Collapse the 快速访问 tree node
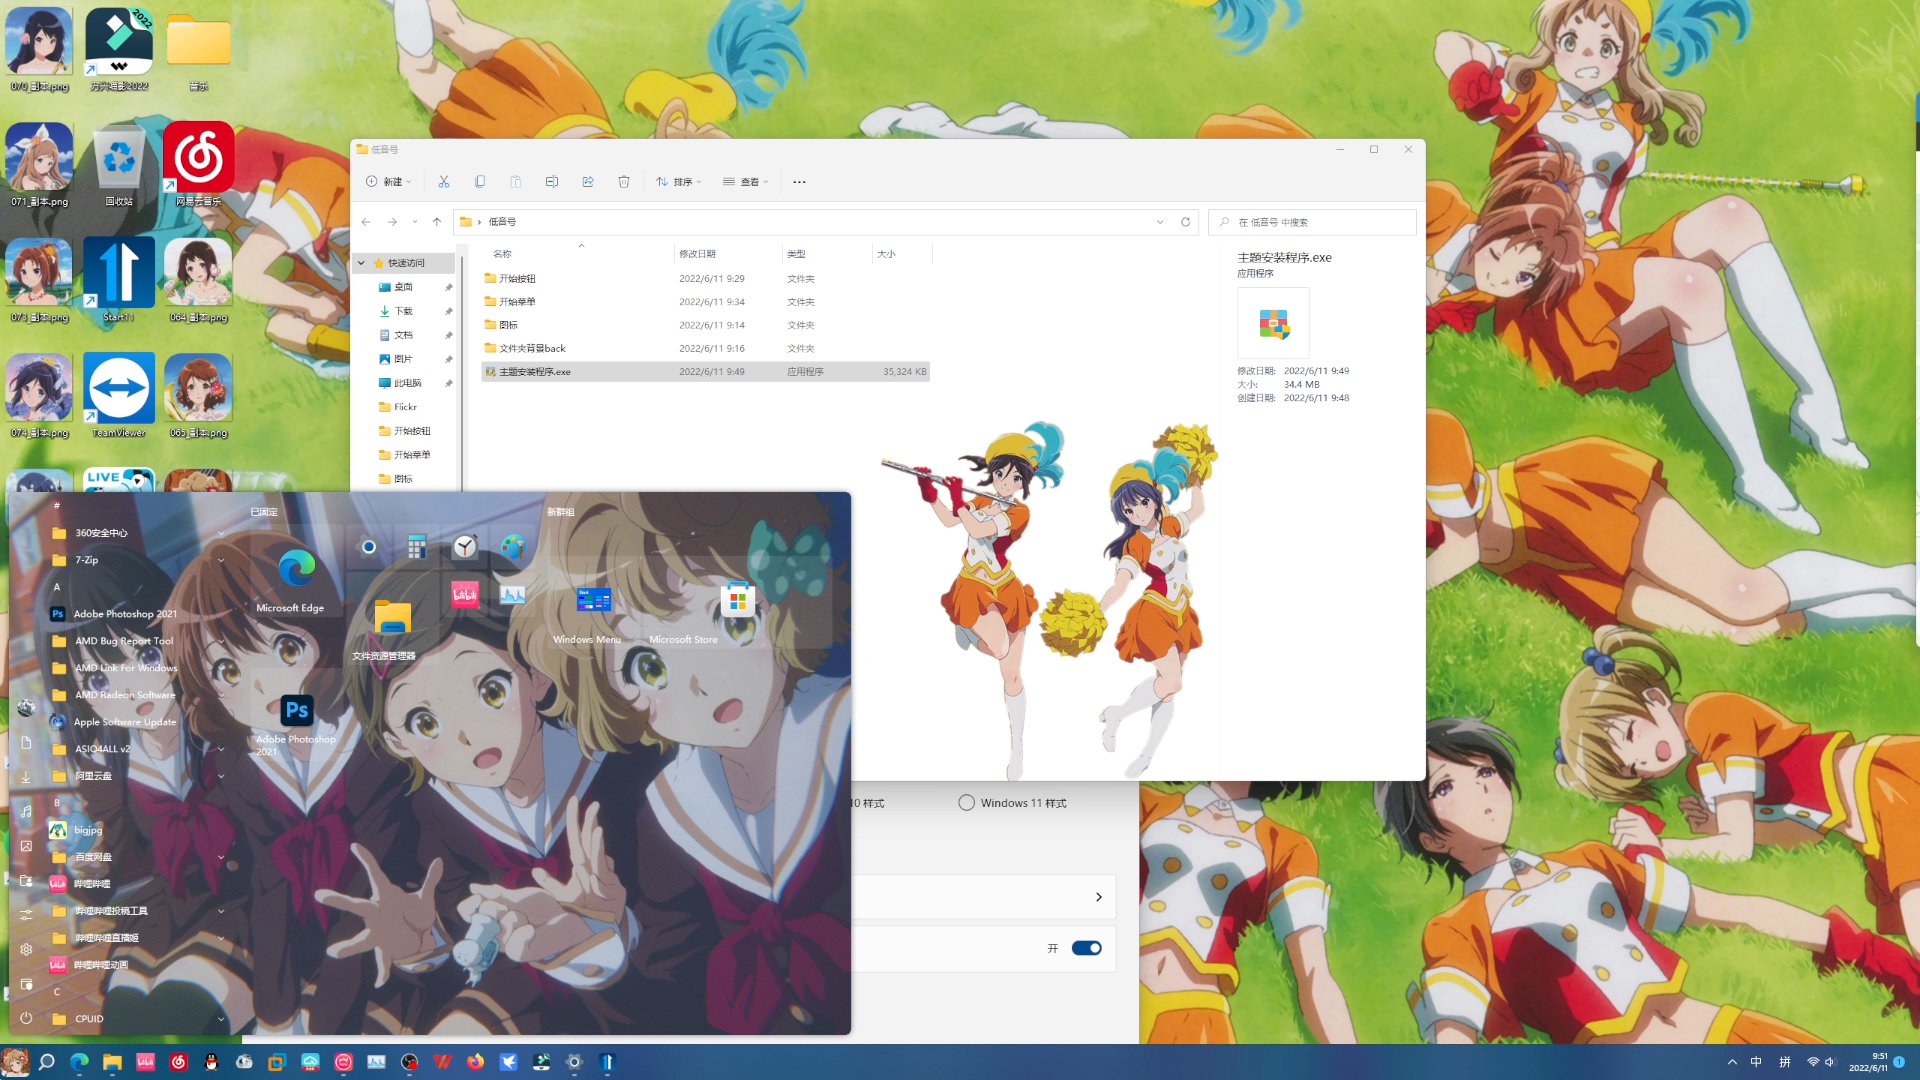Screen dimensions: 1920x1080 click(361, 263)
